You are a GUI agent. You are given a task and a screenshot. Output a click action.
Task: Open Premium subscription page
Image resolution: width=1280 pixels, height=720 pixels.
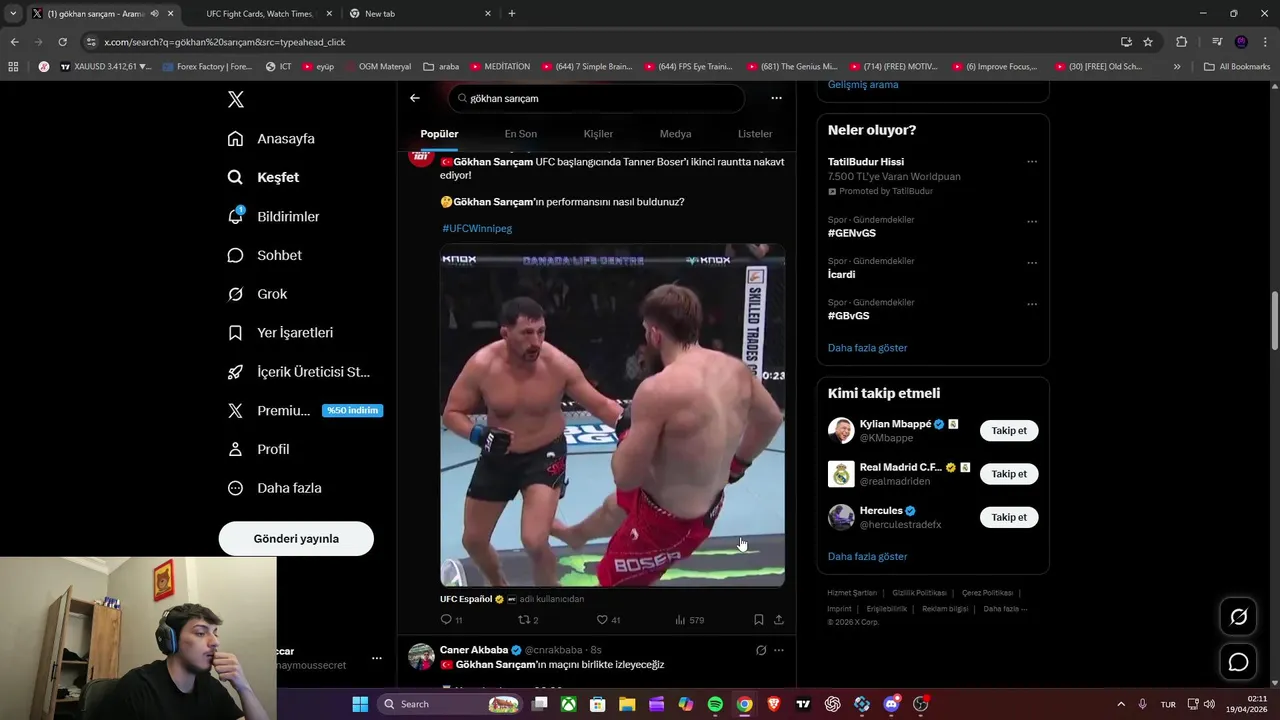click(304, 410)
